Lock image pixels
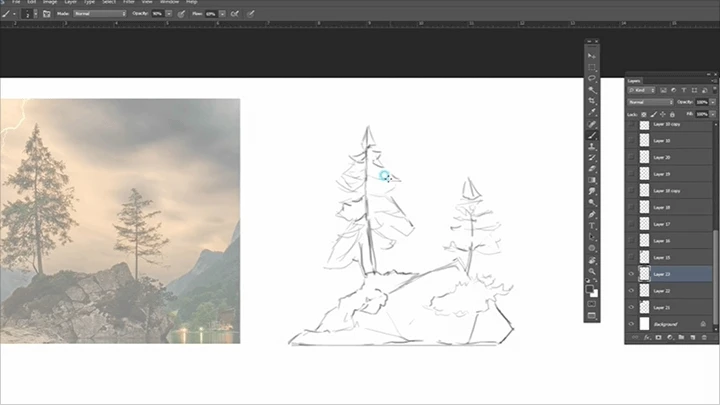 coord(653,114)
